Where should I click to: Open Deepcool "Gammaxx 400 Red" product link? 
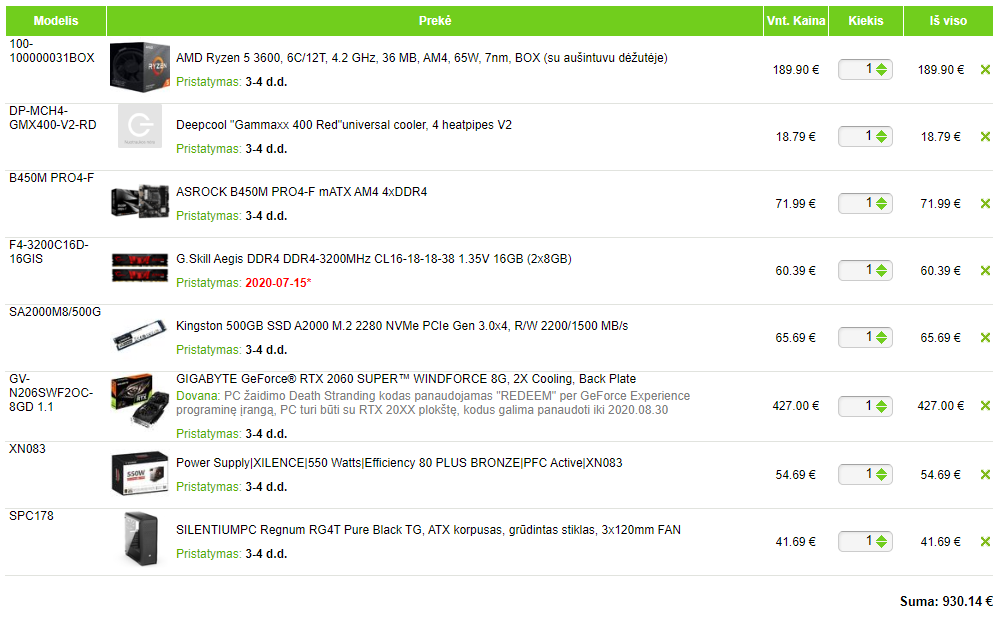coord(344,125)
